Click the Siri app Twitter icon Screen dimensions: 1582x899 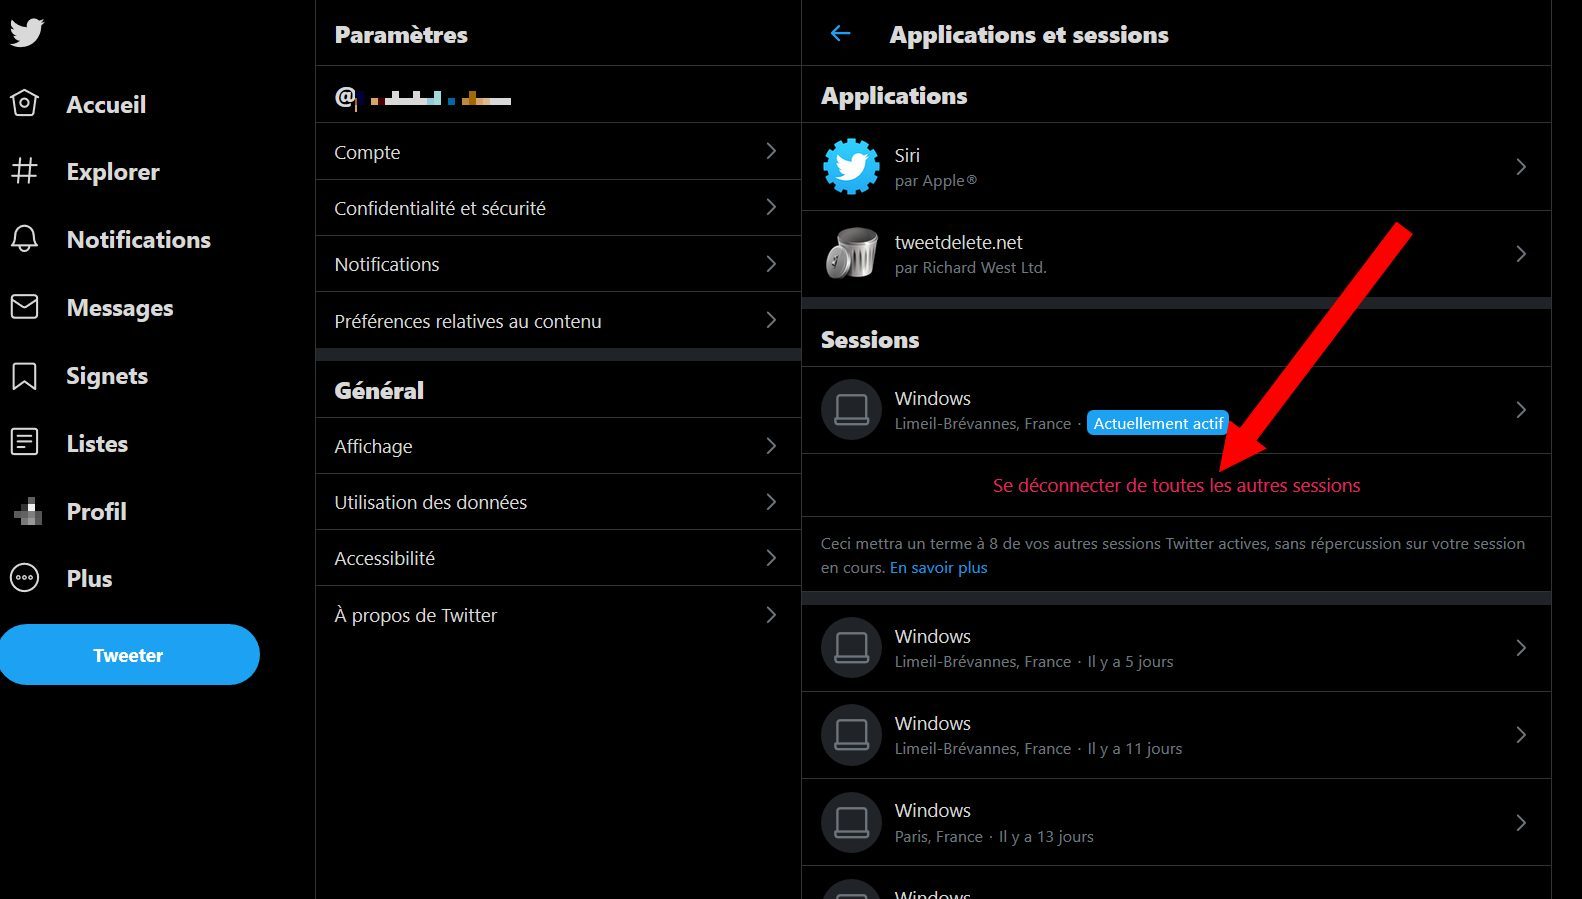pyautogui.click(x=851, y=166)
